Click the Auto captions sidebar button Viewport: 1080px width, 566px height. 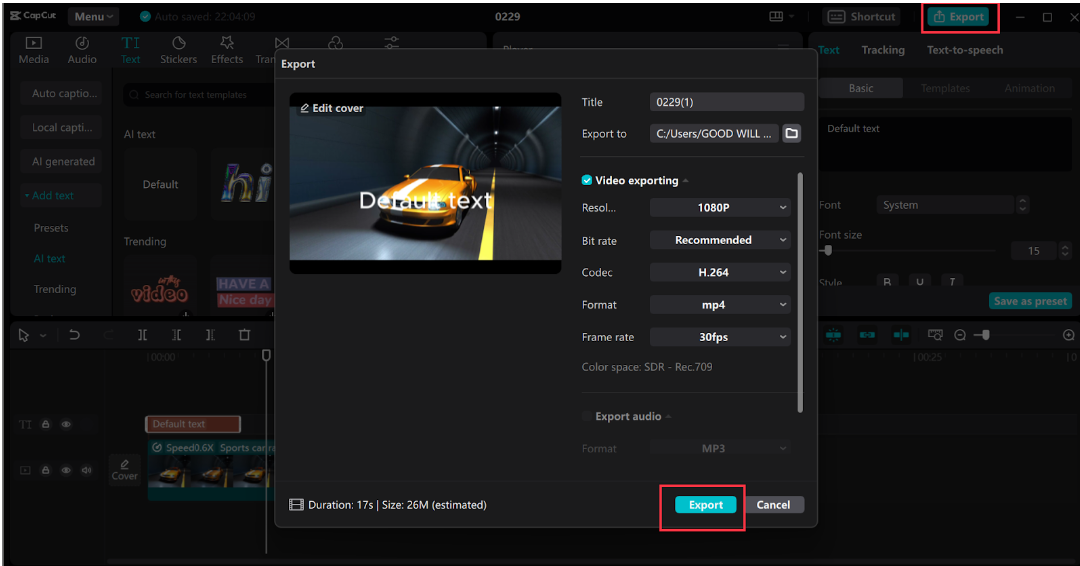coord(61,94)
